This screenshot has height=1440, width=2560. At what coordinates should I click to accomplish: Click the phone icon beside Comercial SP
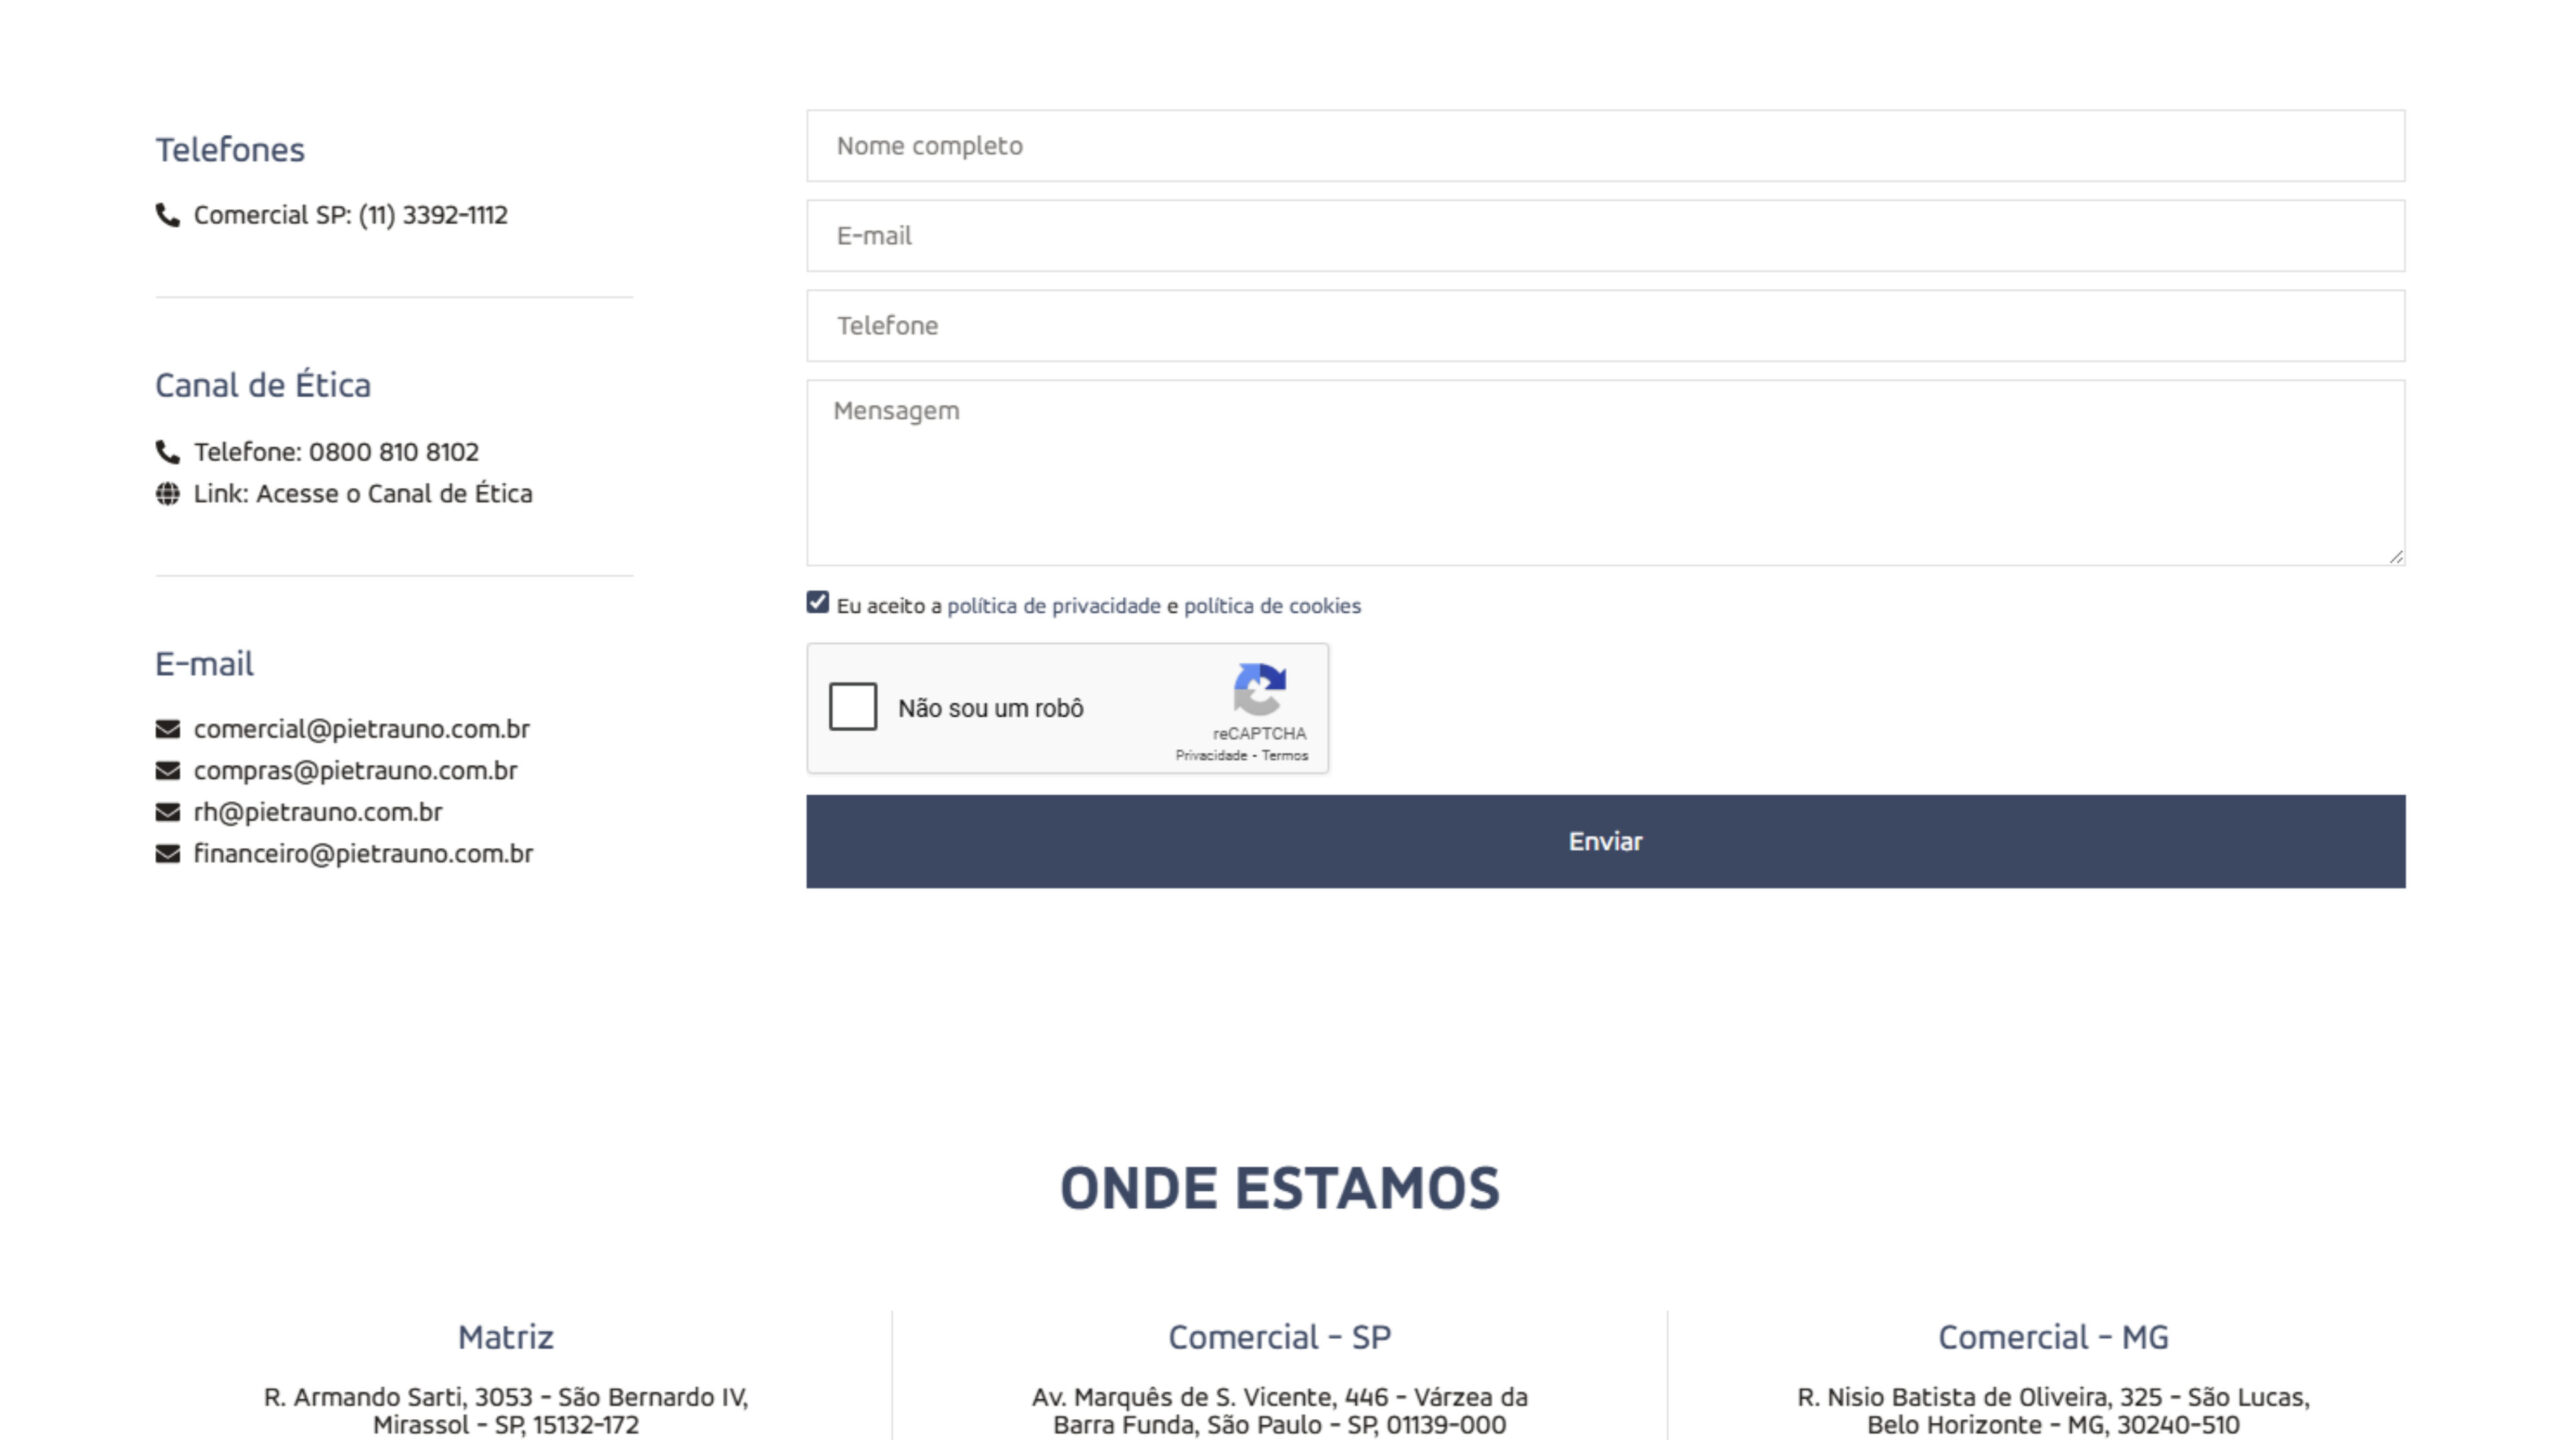coord(167,215)
